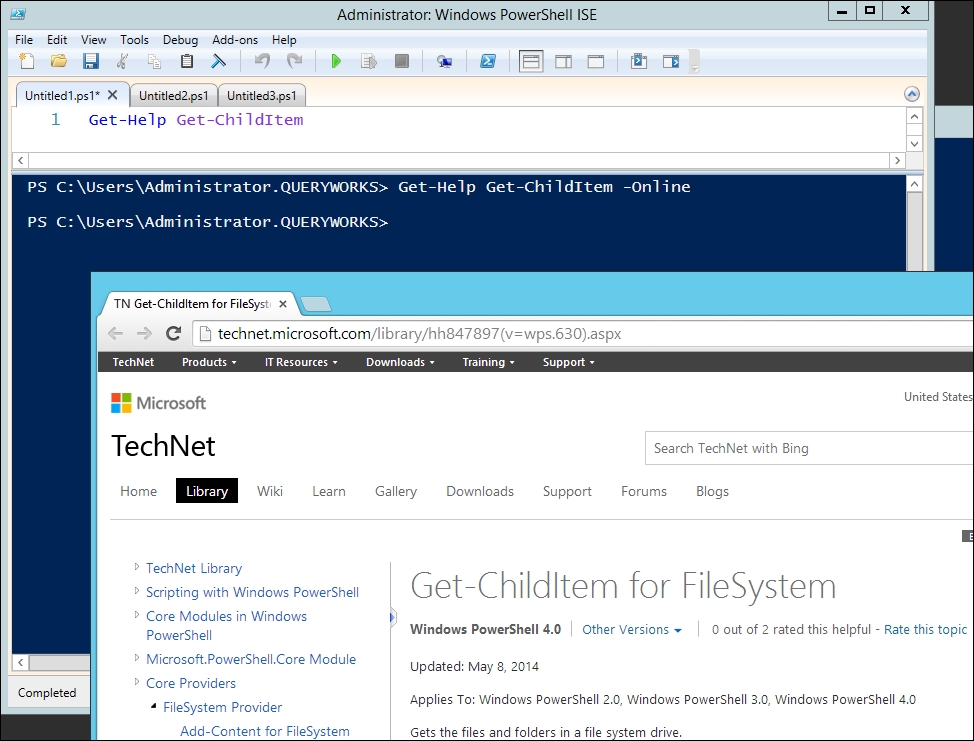Close the Untitled1.ps1 script tab
This screenshot has height=741, width=974.
coord(112,95)
